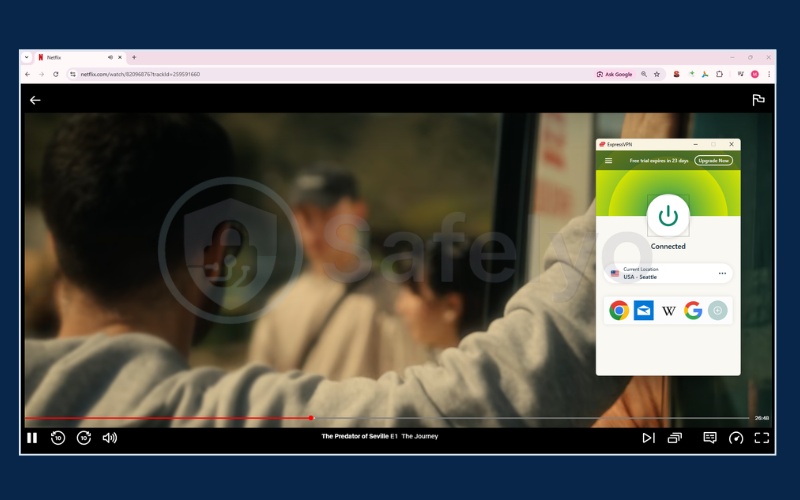Click the red playhead on the timeline
Image resolution: width=800 pixels, height=500 pixels.
(x=311, y=418)
